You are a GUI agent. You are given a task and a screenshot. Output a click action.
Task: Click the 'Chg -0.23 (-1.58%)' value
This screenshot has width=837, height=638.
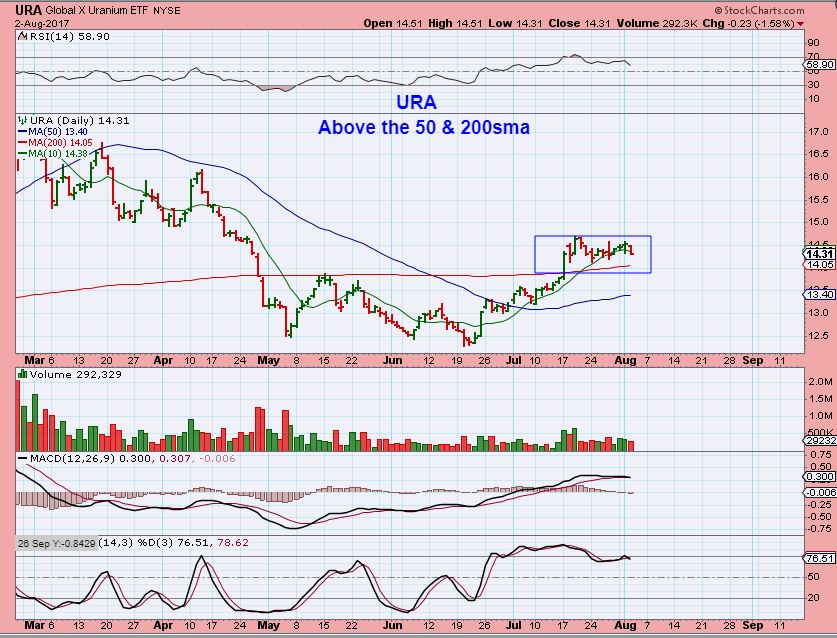coord(748,23)
